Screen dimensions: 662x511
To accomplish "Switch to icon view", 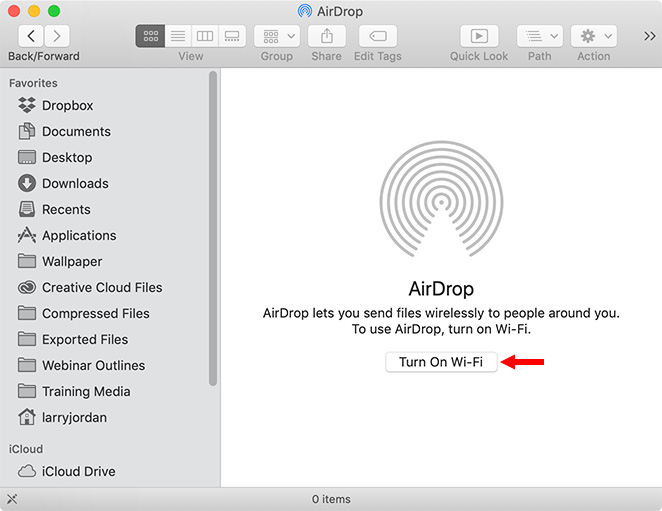I will click(150, 36).
